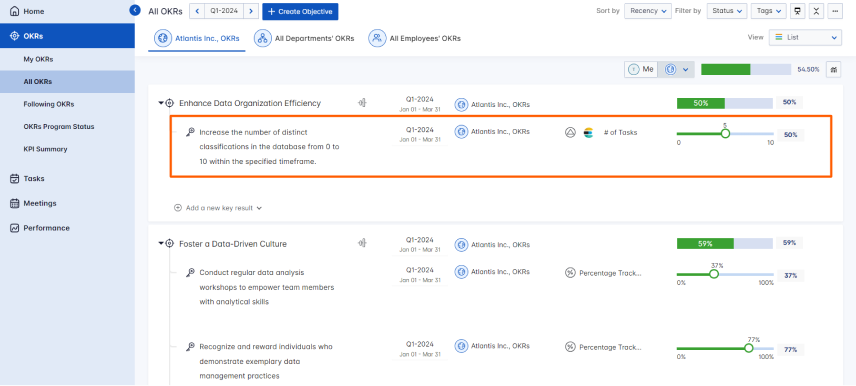This screenshot has width=856, height=386.
Task: Open key result Recognize and reward individuals
Action: 266,361
